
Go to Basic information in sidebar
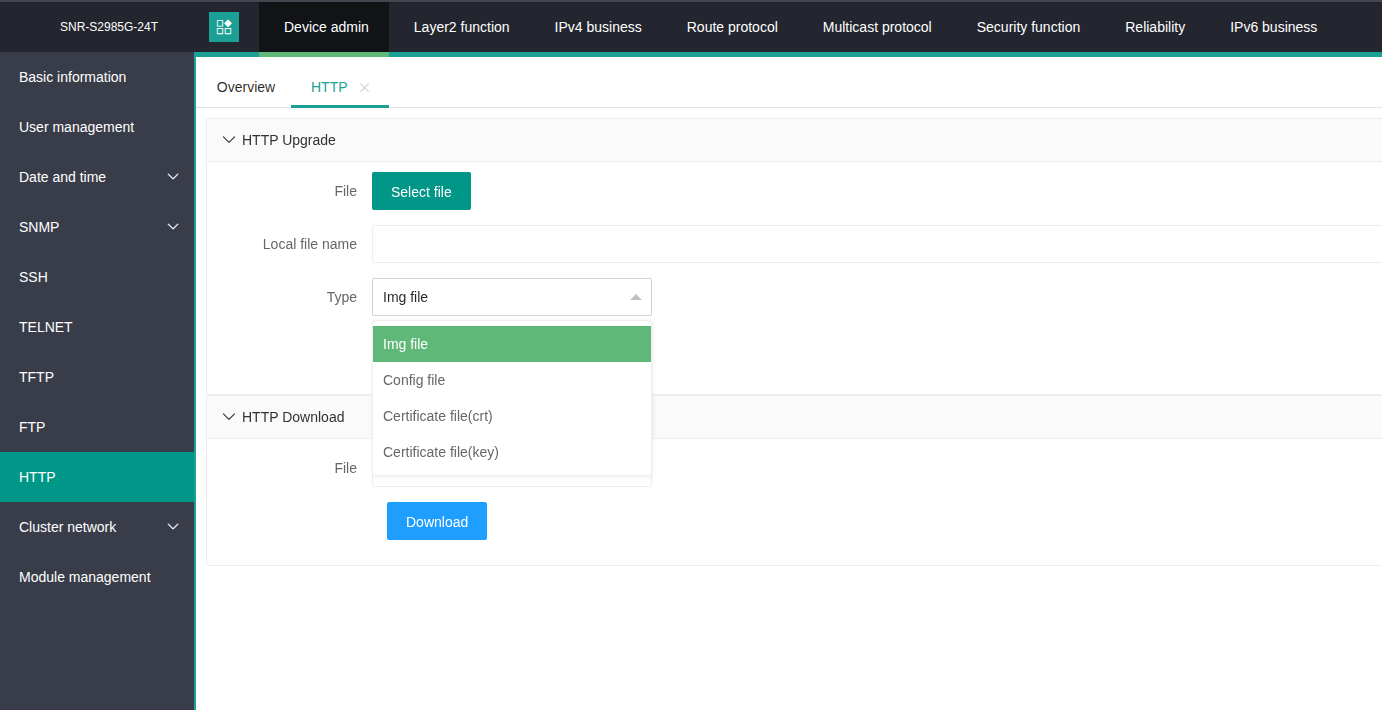[97, 77]
